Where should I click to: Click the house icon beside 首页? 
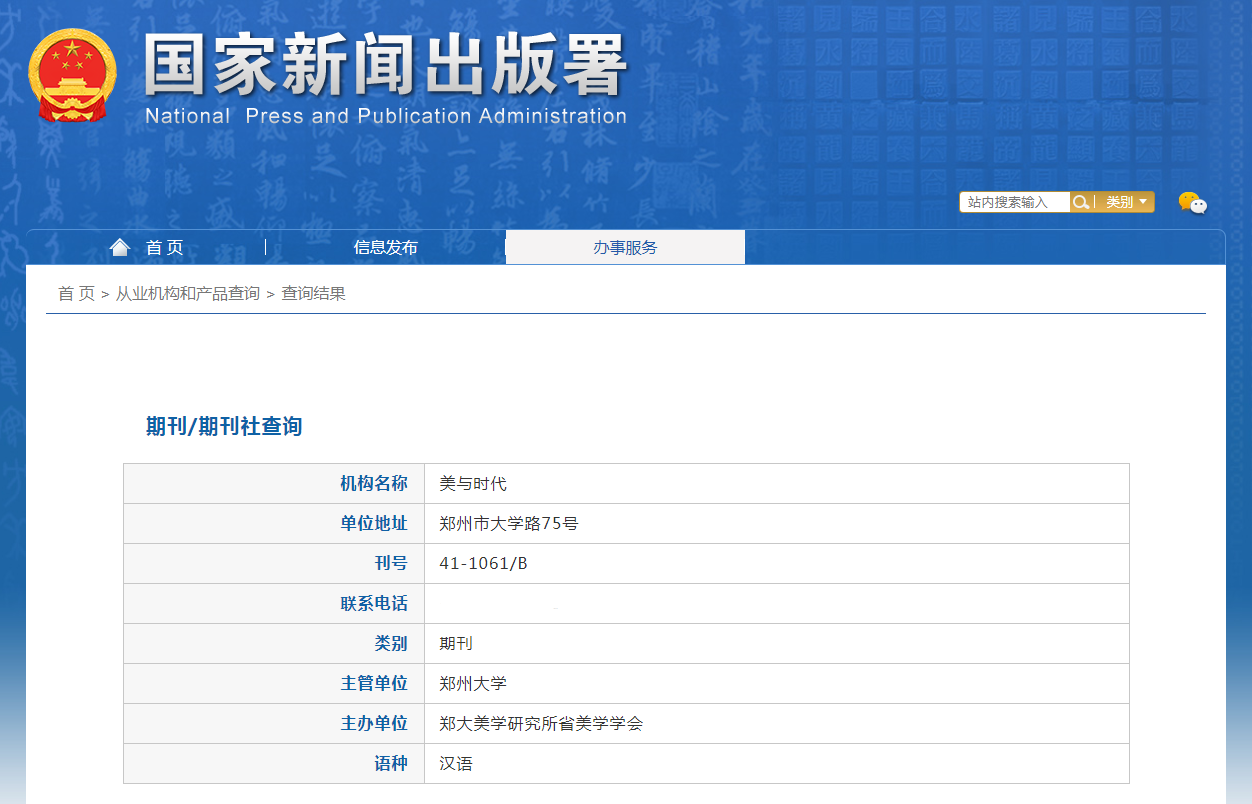(120, 247)
